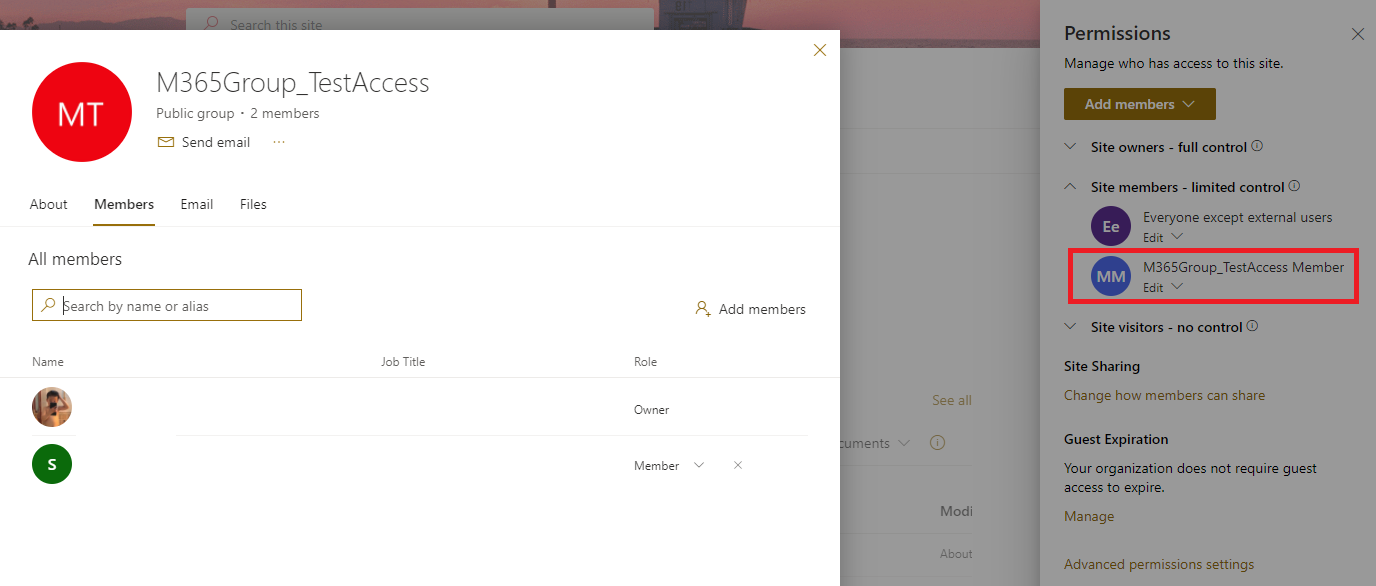Click the green S member avatar
Viewport: 1376px width, 586px height.
click(x=52, y=464)
